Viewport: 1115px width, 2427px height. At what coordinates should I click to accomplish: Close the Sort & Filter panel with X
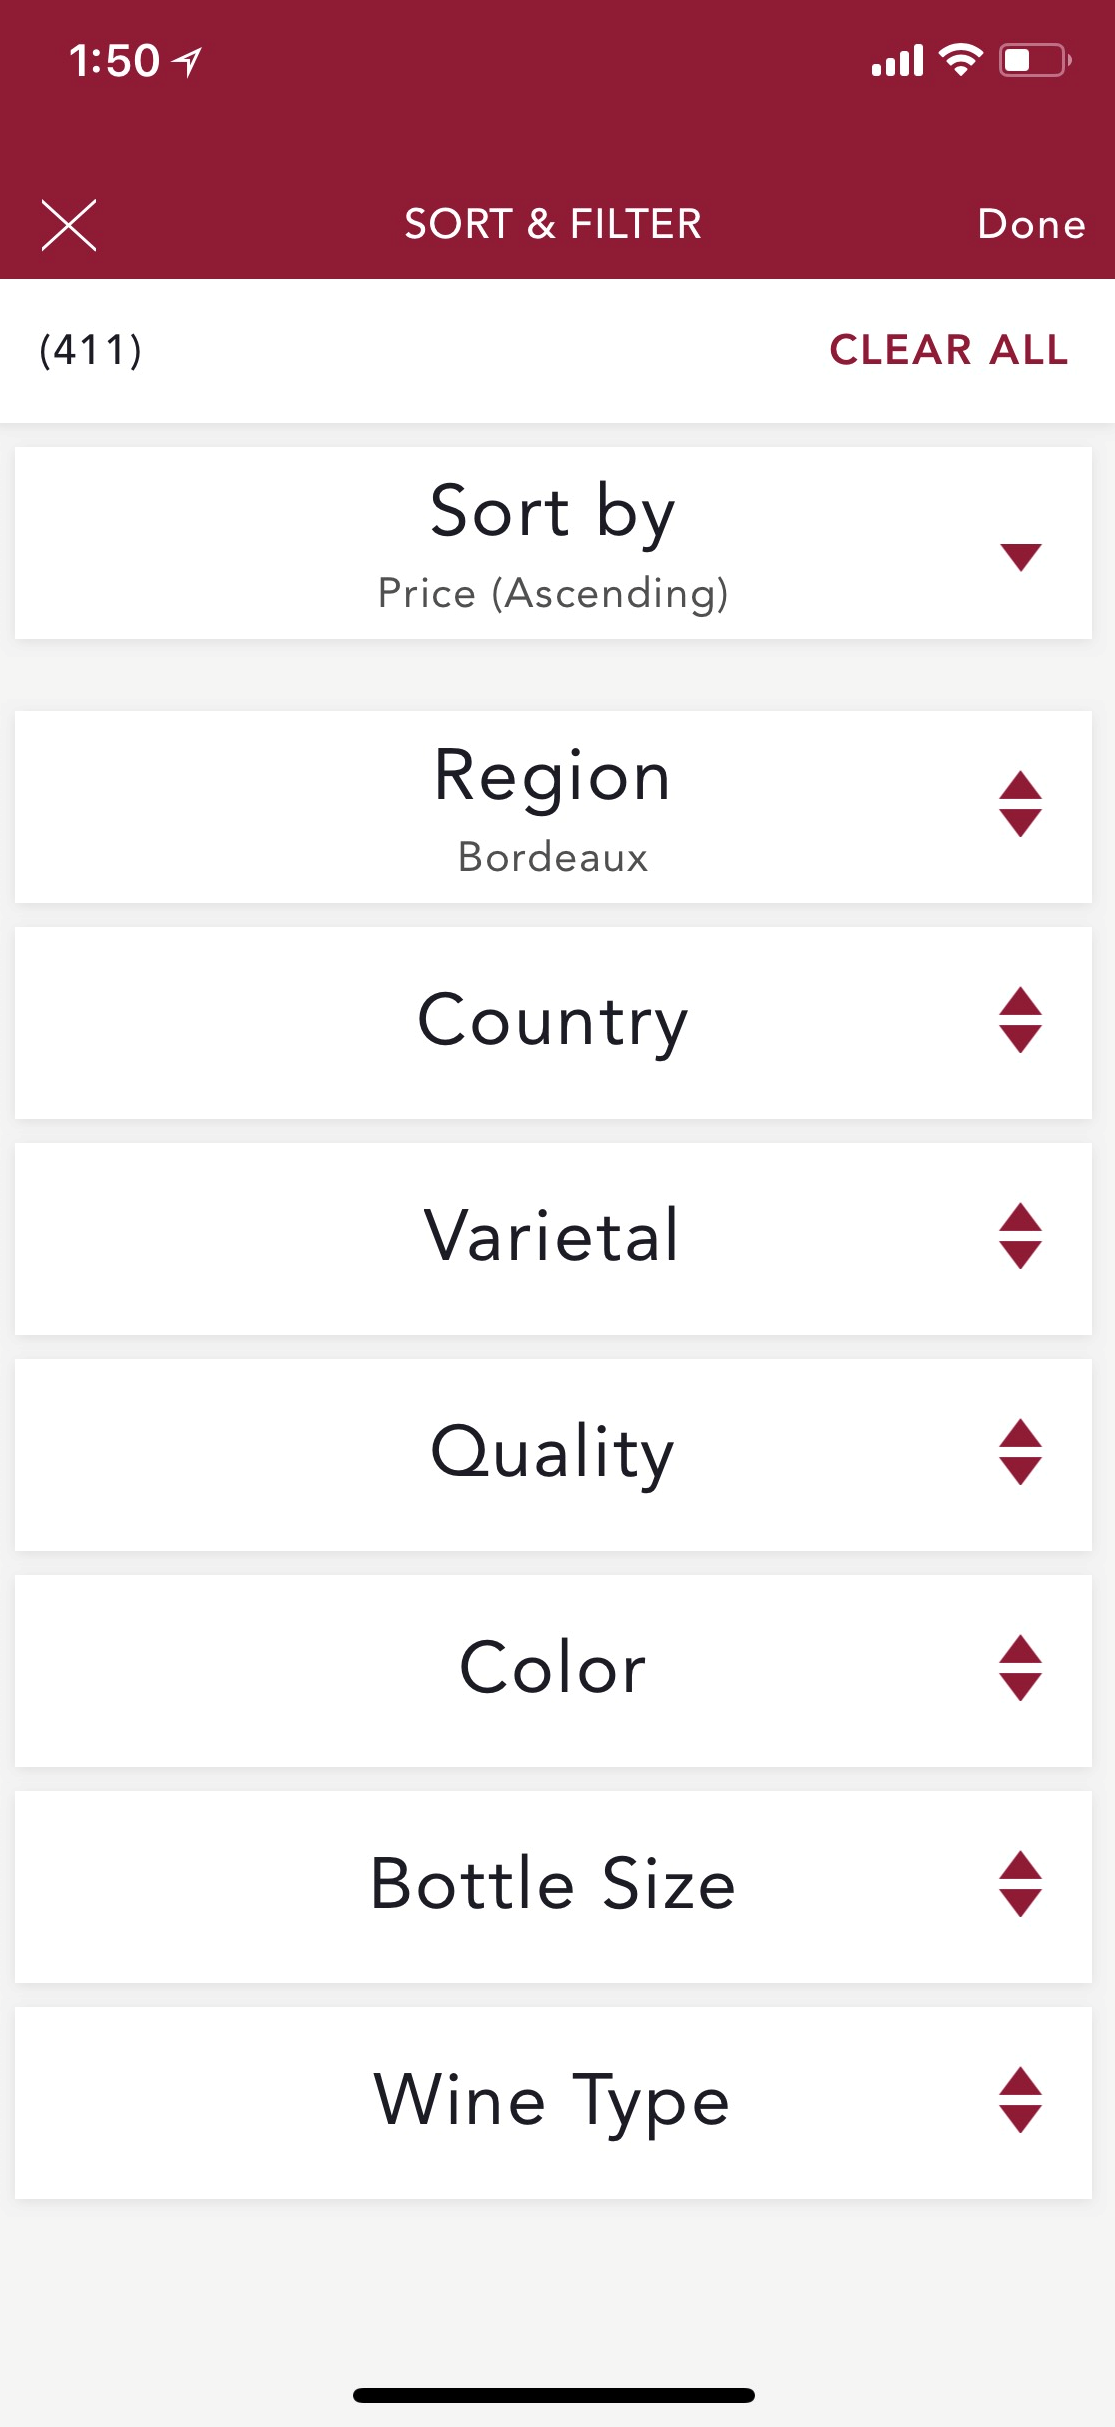point(68,224)
